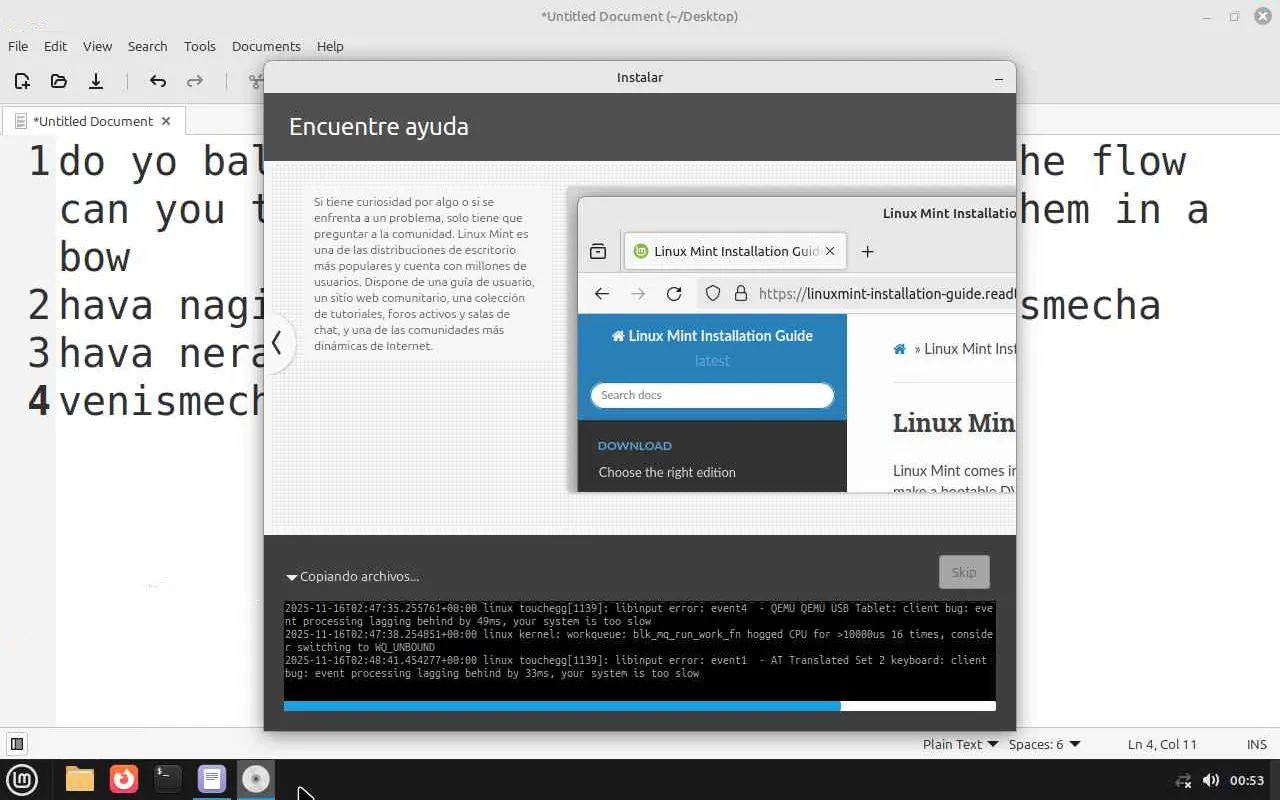Click line number 3 in the editor gutter
The width and height of the screenshot is (1280, 800).
pyautogui.click(x=39, y=354)
